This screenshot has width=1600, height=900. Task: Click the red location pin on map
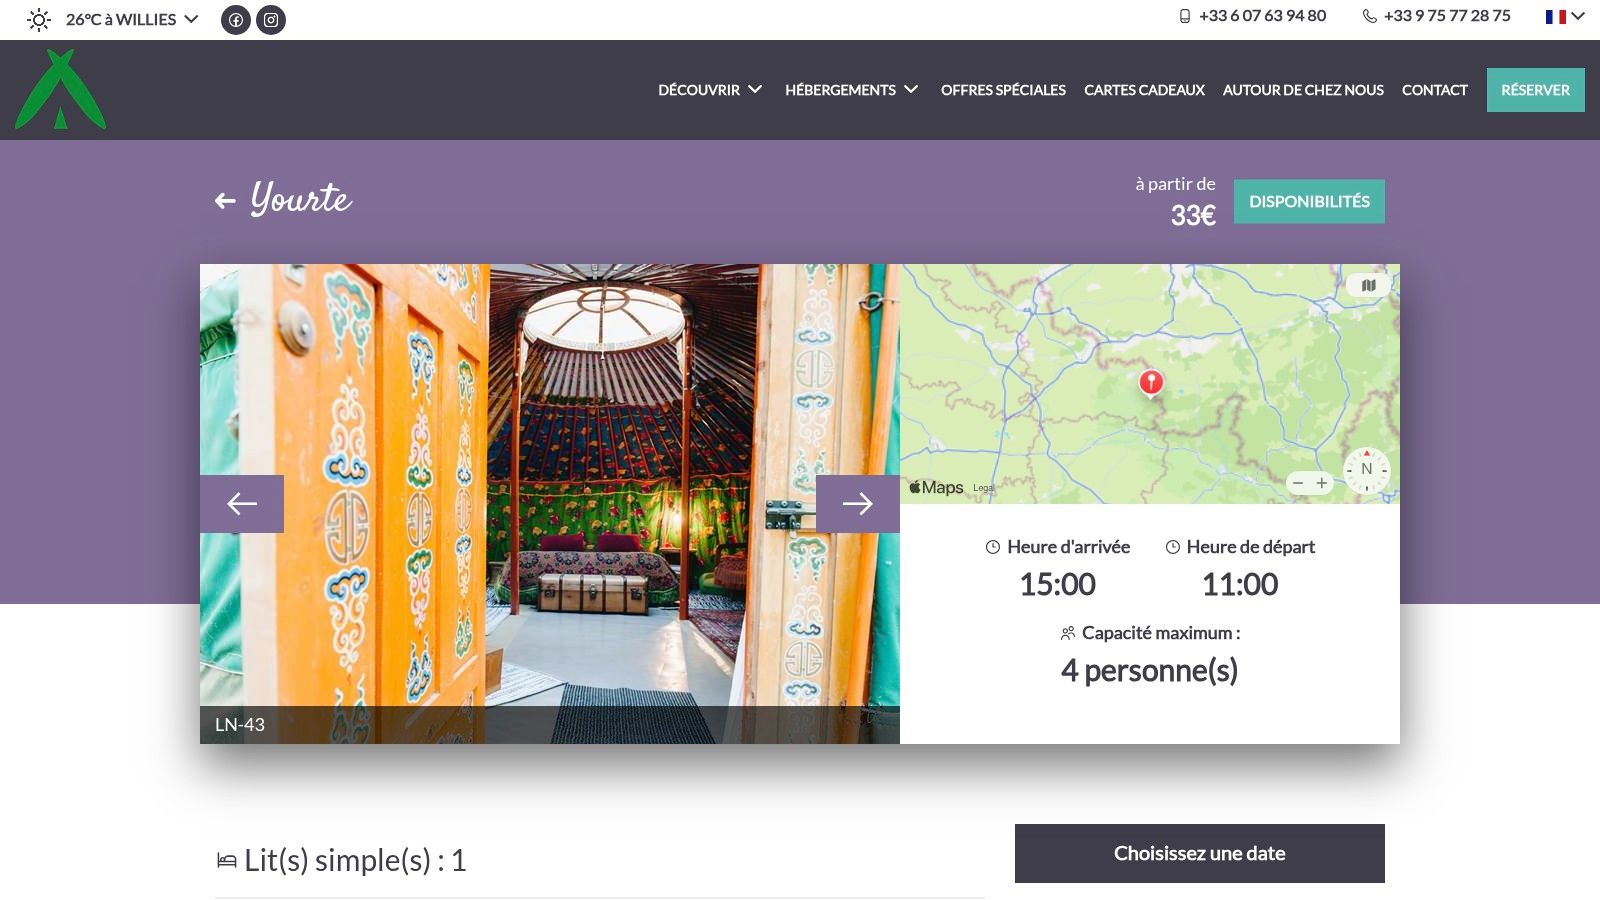coord(1151,383)
